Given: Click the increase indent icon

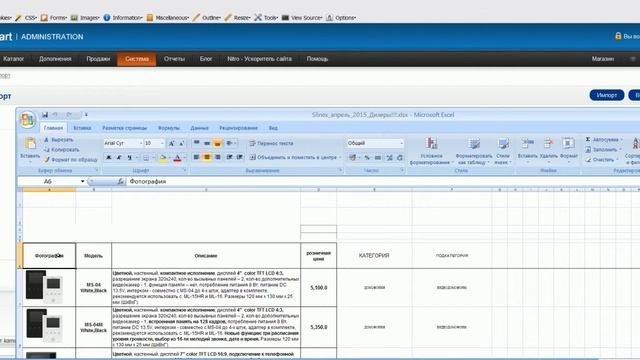Looking at the screenshot, I should pos(240,157).
